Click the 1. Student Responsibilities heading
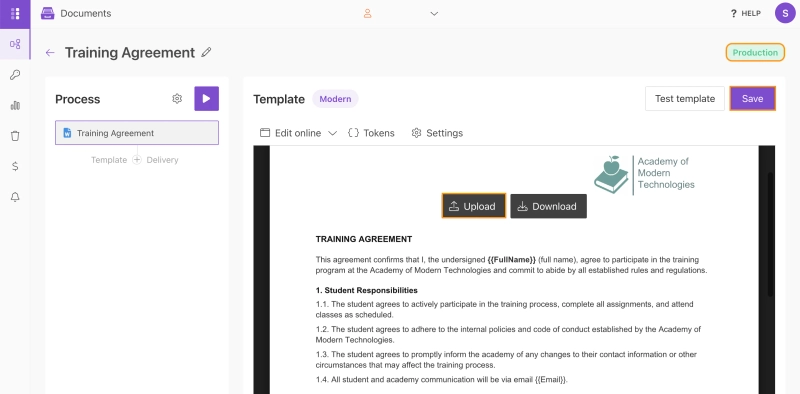This screenshot has width=800, height=394. click(x=367, y=290)
